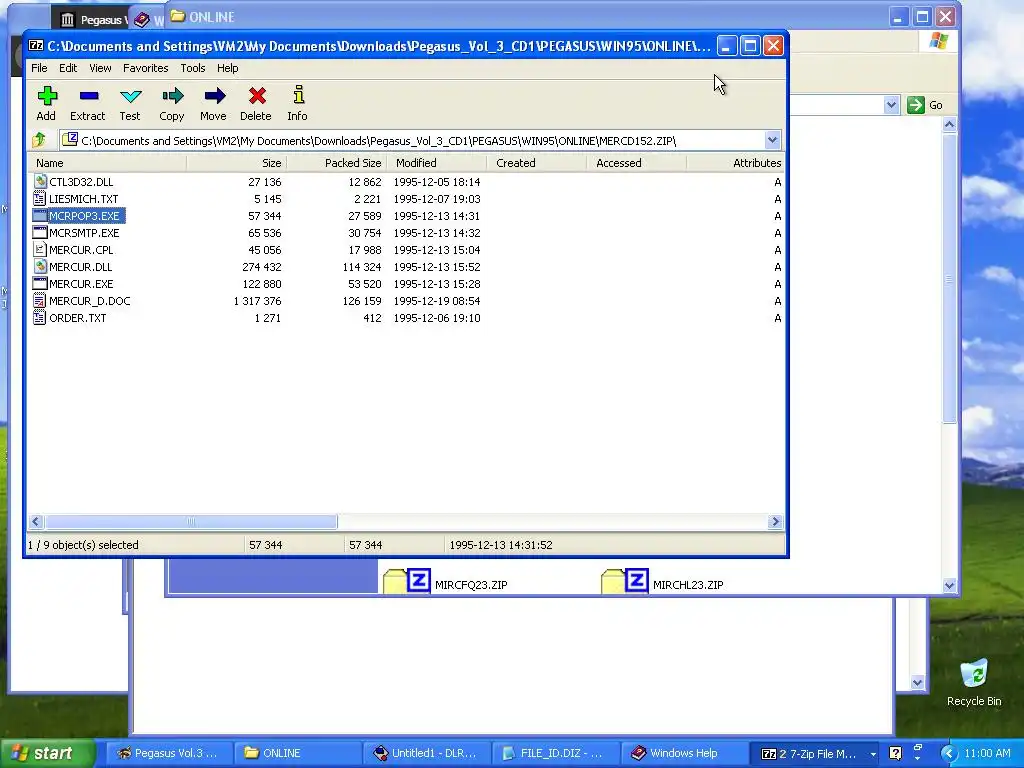Open the File menu
The width and height of the screenshot is (1024, 768).
click(x=39, y=68)
